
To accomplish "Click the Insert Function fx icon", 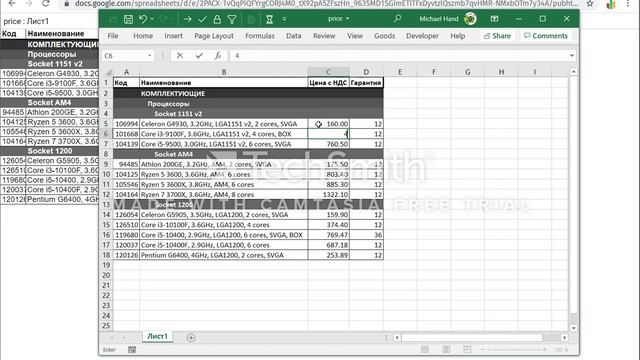I will pos(218,56).
